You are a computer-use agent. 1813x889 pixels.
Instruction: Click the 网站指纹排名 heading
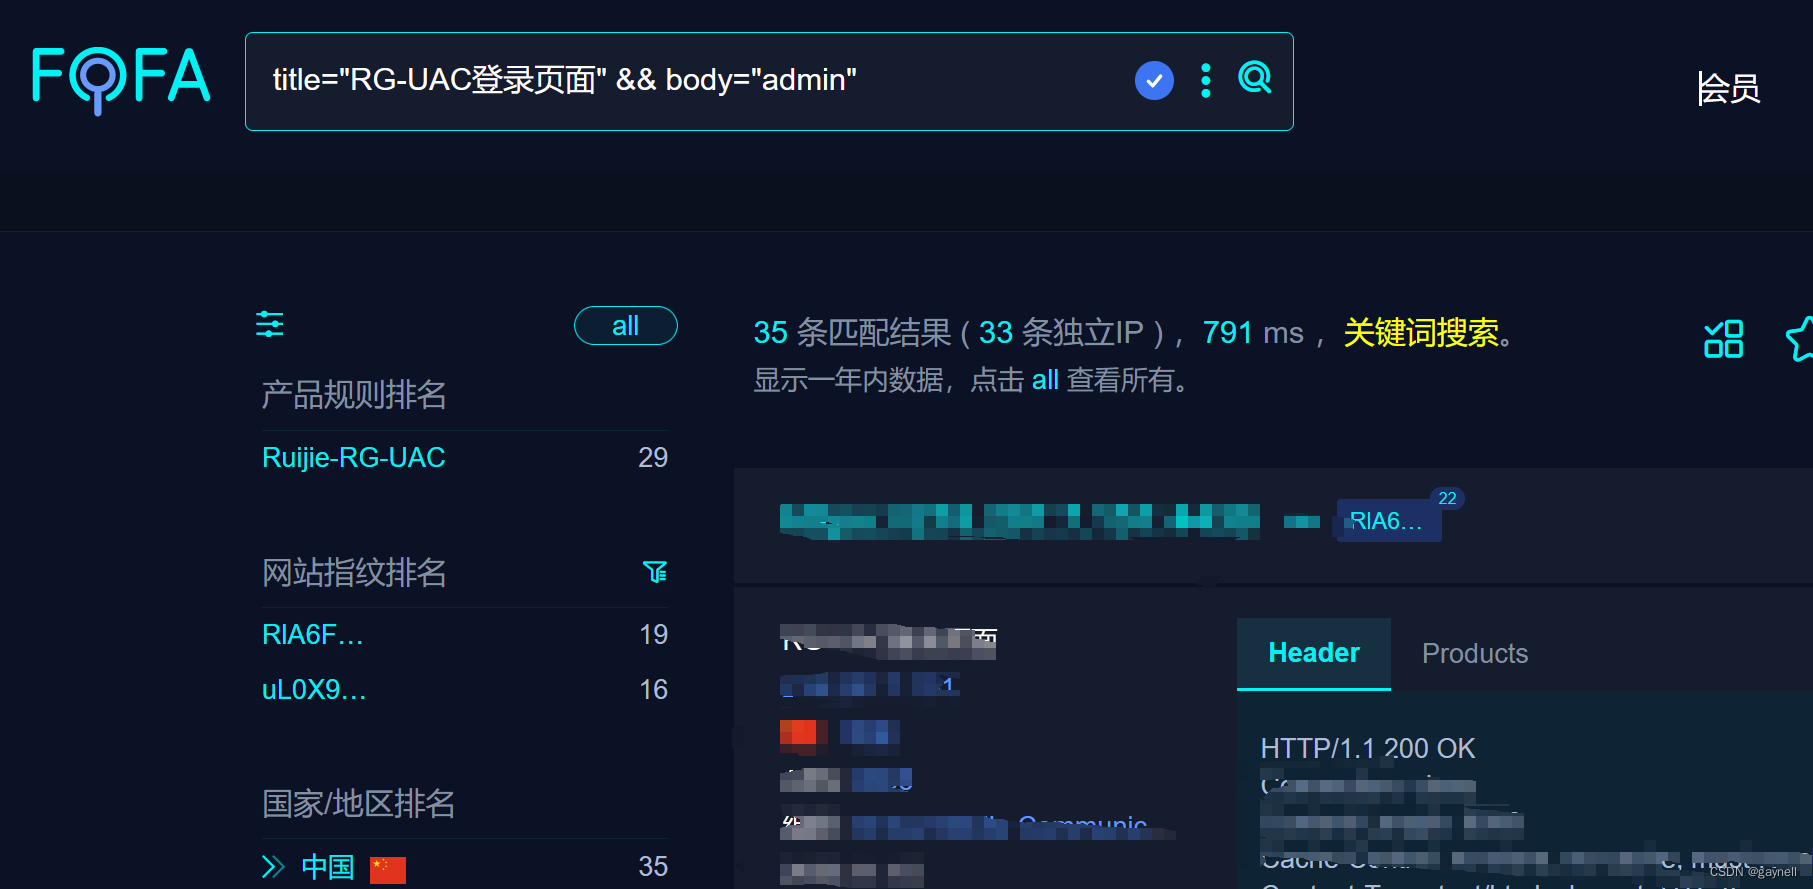tap(354, 572)
